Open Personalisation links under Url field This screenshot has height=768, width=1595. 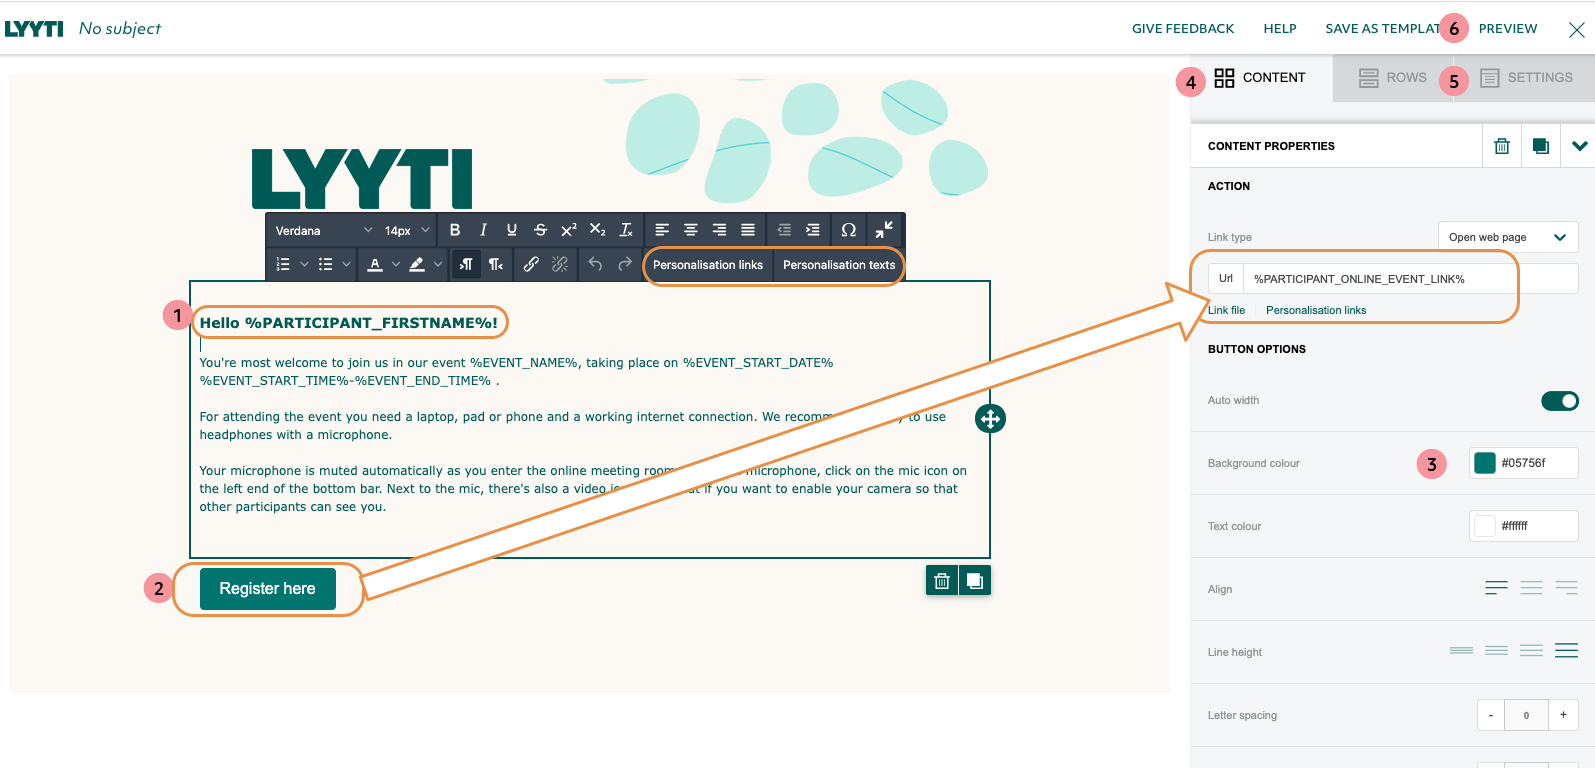1316,310
